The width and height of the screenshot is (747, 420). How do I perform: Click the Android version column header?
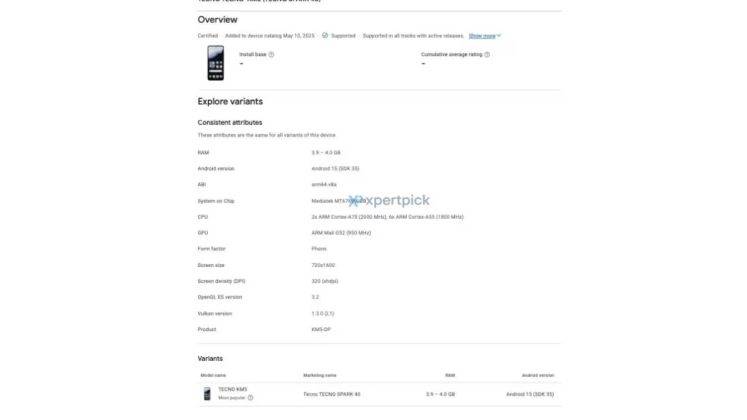click(537, 375)
